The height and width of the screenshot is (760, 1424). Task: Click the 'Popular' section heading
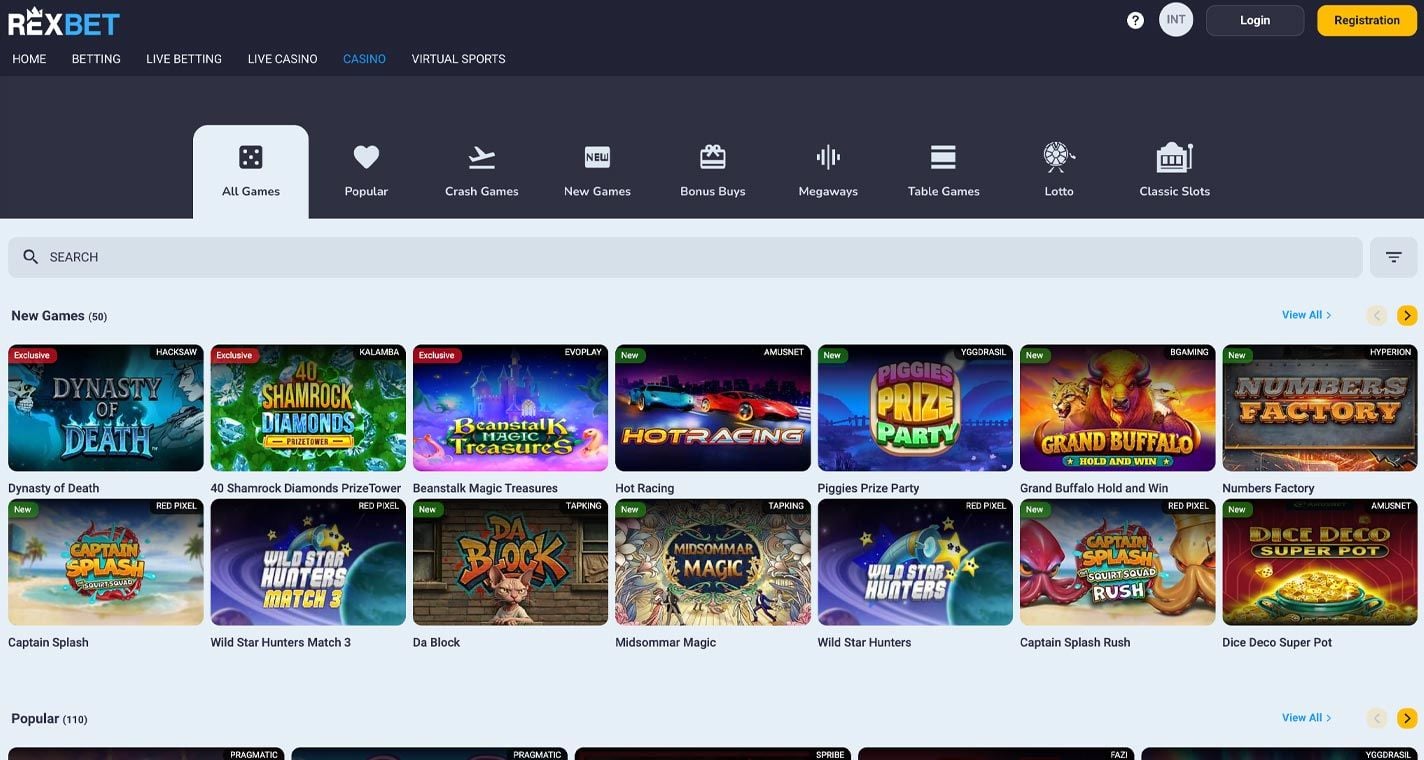click(35, 719)
